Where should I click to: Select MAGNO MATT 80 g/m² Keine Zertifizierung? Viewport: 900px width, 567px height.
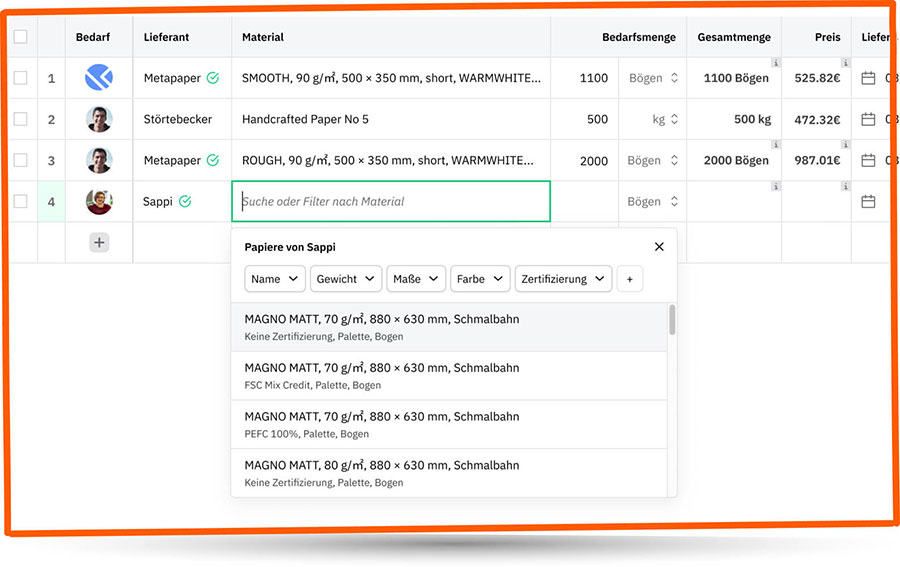point(449,473)
